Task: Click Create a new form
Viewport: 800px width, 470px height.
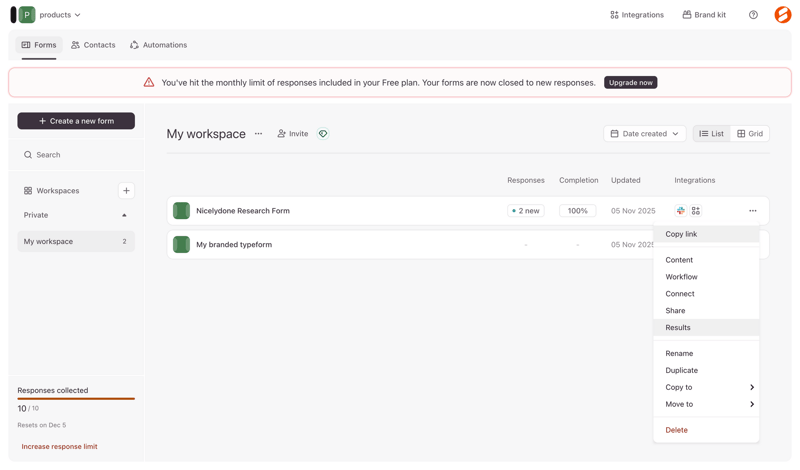Action: click(76, 121)
